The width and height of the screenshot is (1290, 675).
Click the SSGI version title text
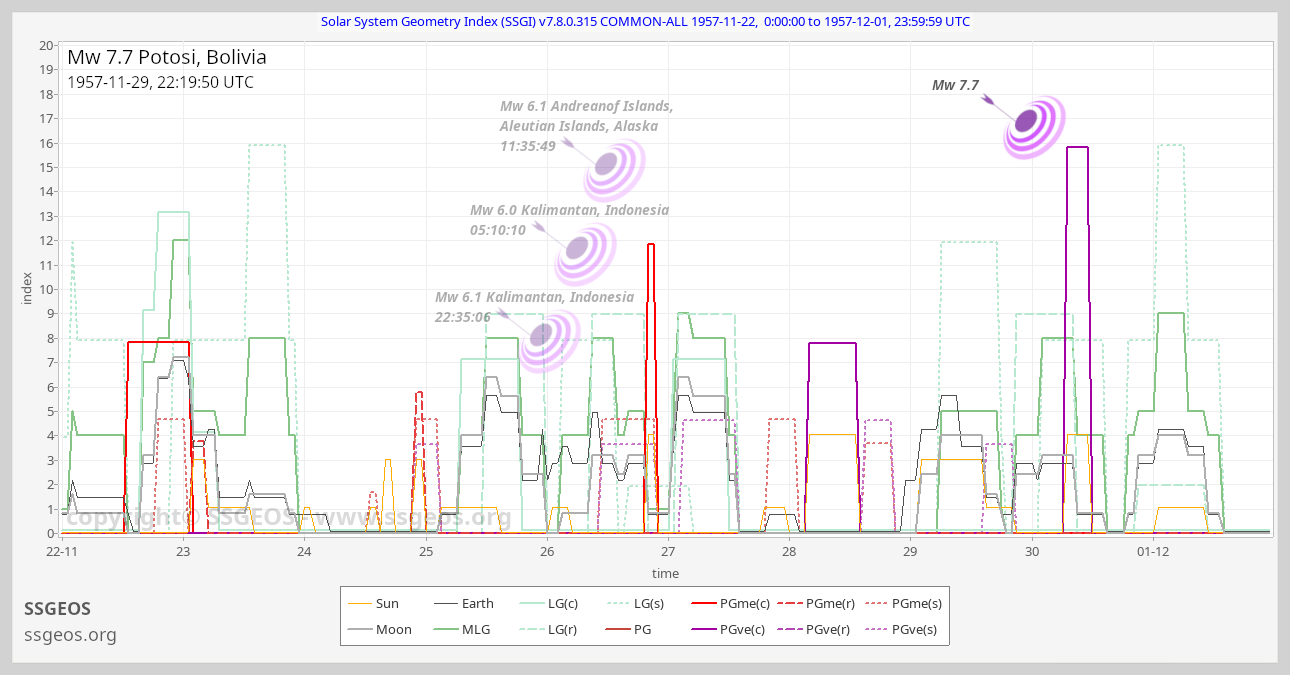645,21
